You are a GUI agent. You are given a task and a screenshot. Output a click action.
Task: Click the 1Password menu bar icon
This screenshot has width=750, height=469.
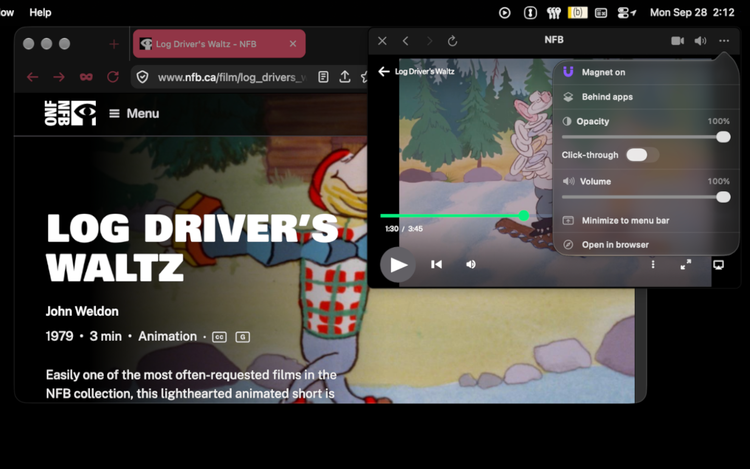click(530, 13)
